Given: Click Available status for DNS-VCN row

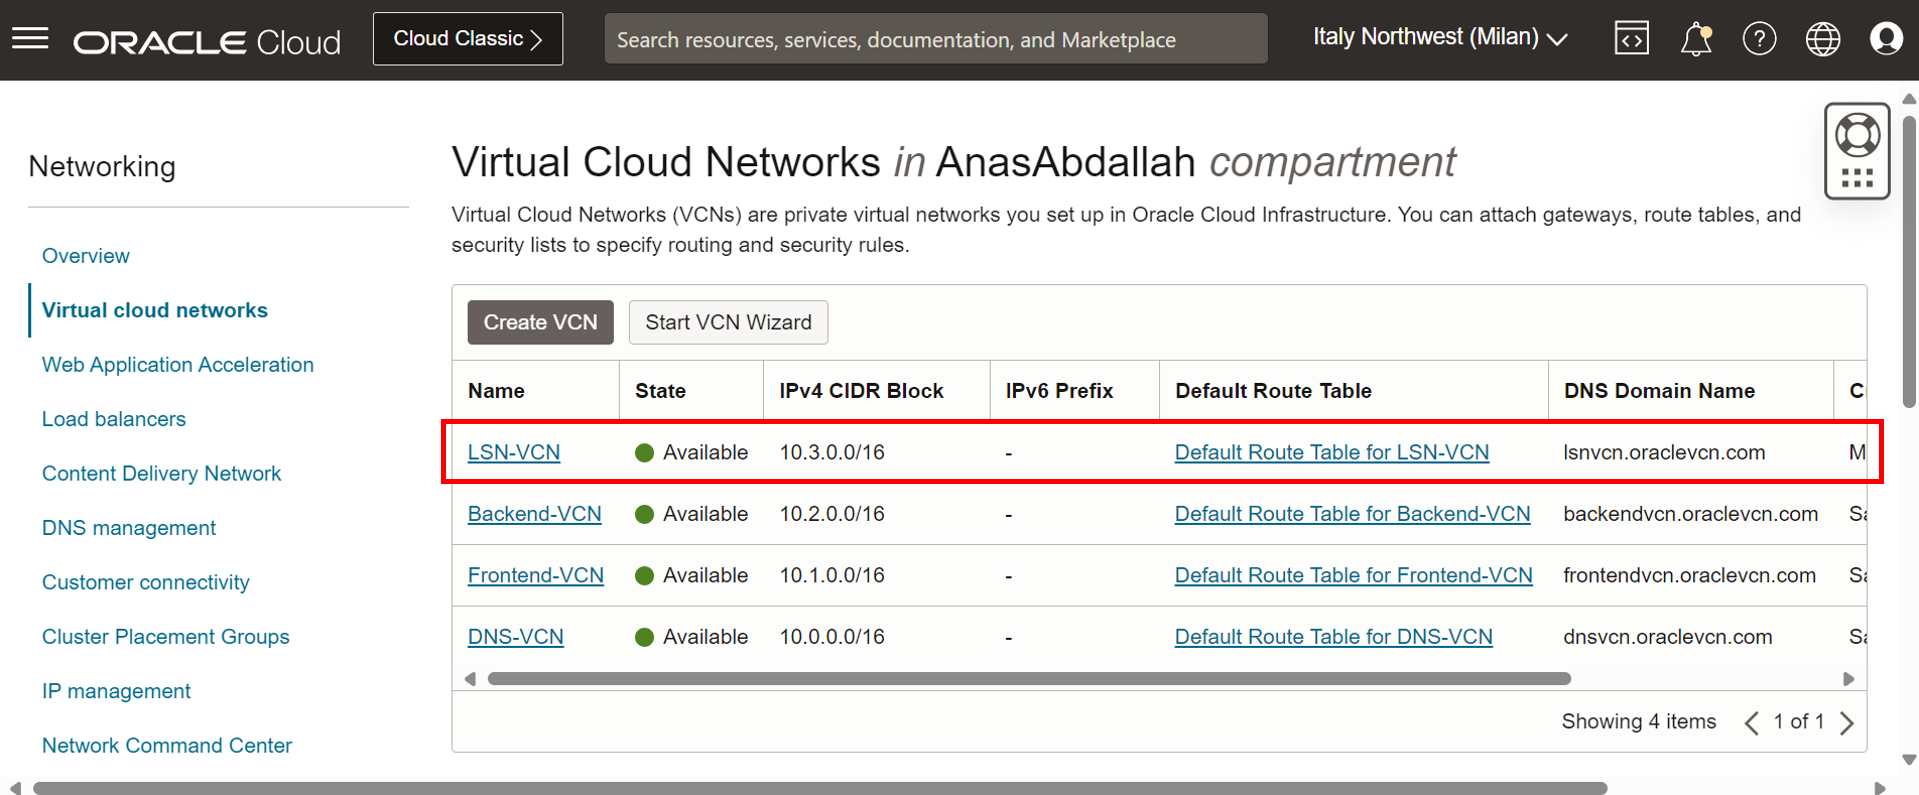Looking at the screenshot, I should (692, 637).
